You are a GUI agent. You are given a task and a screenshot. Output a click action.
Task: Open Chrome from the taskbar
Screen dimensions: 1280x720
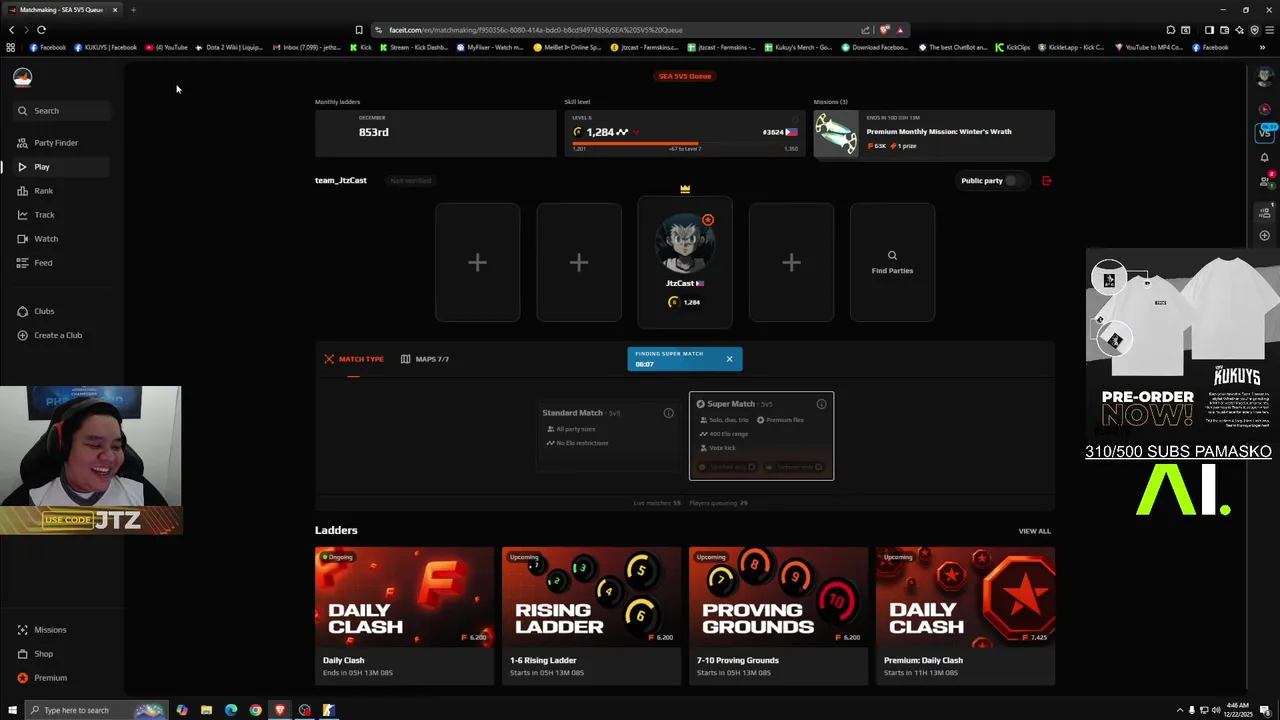tap(255, 710)
